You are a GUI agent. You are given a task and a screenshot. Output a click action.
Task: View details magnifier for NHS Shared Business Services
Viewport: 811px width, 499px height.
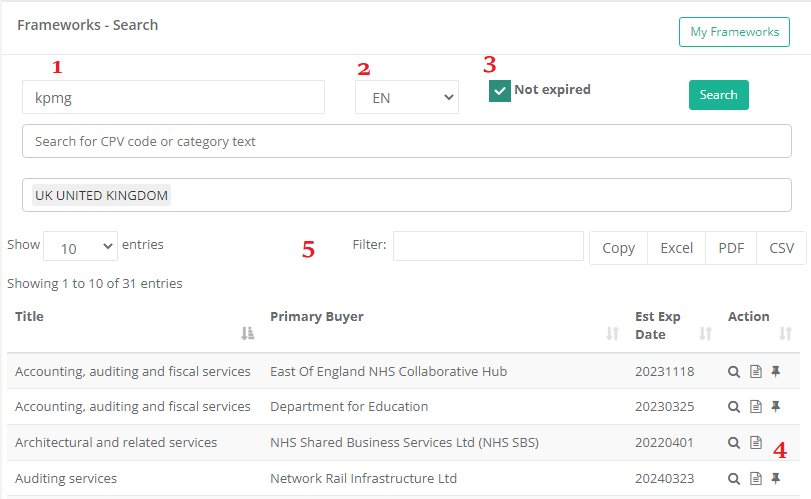pyautogui.click(x=734, y=443)
